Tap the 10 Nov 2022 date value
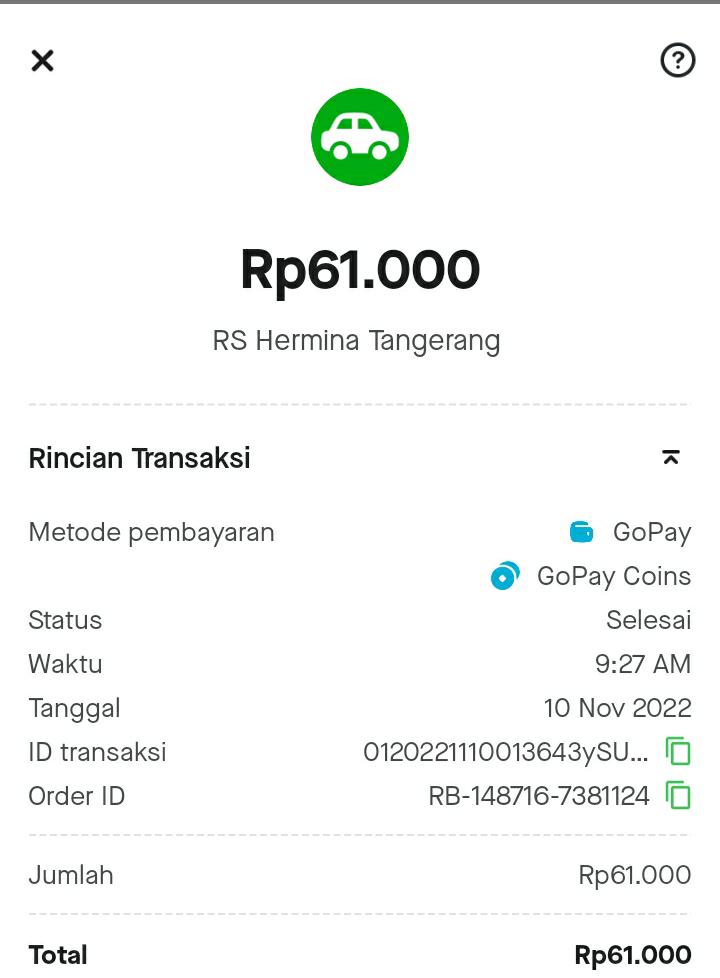 pos(617,708)
